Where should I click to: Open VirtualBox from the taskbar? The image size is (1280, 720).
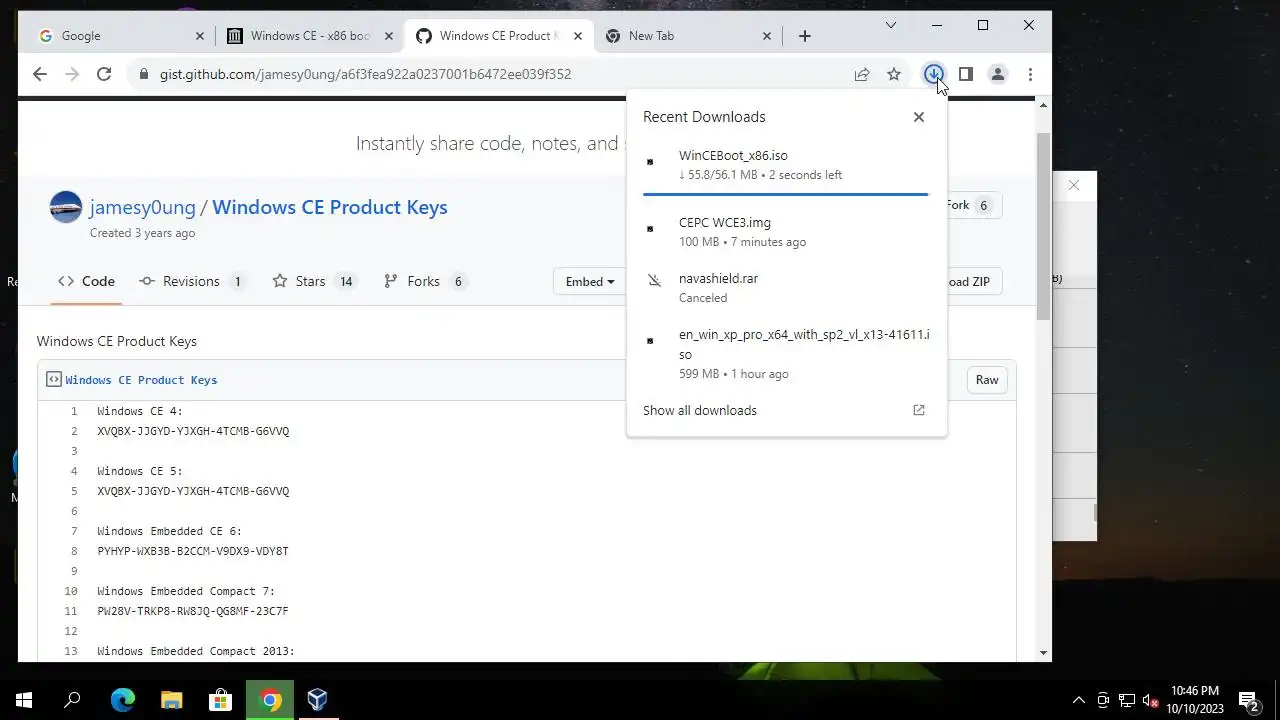[318, 700]
